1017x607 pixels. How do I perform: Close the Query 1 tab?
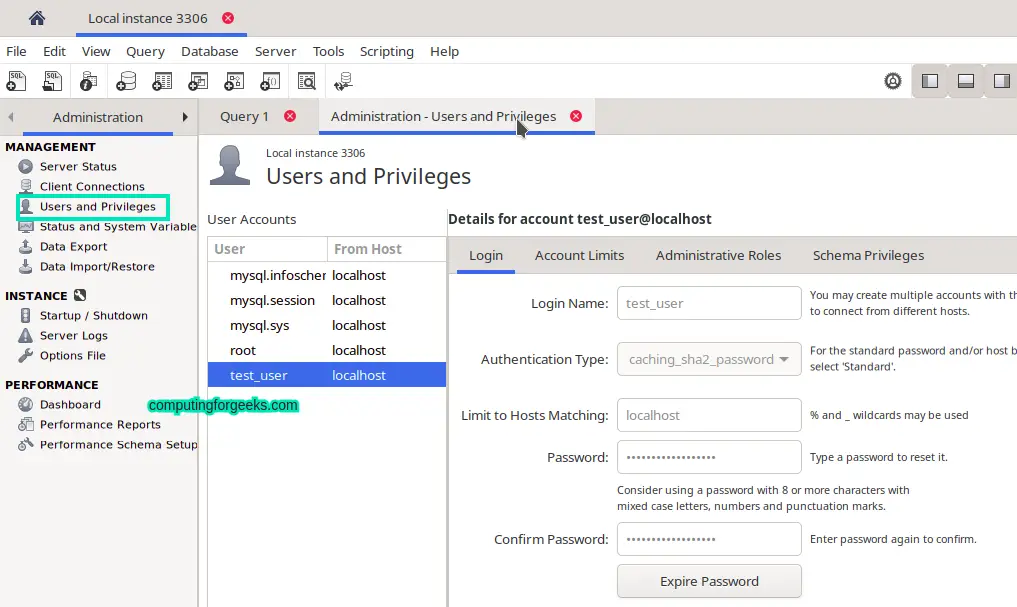pos(290,116)
